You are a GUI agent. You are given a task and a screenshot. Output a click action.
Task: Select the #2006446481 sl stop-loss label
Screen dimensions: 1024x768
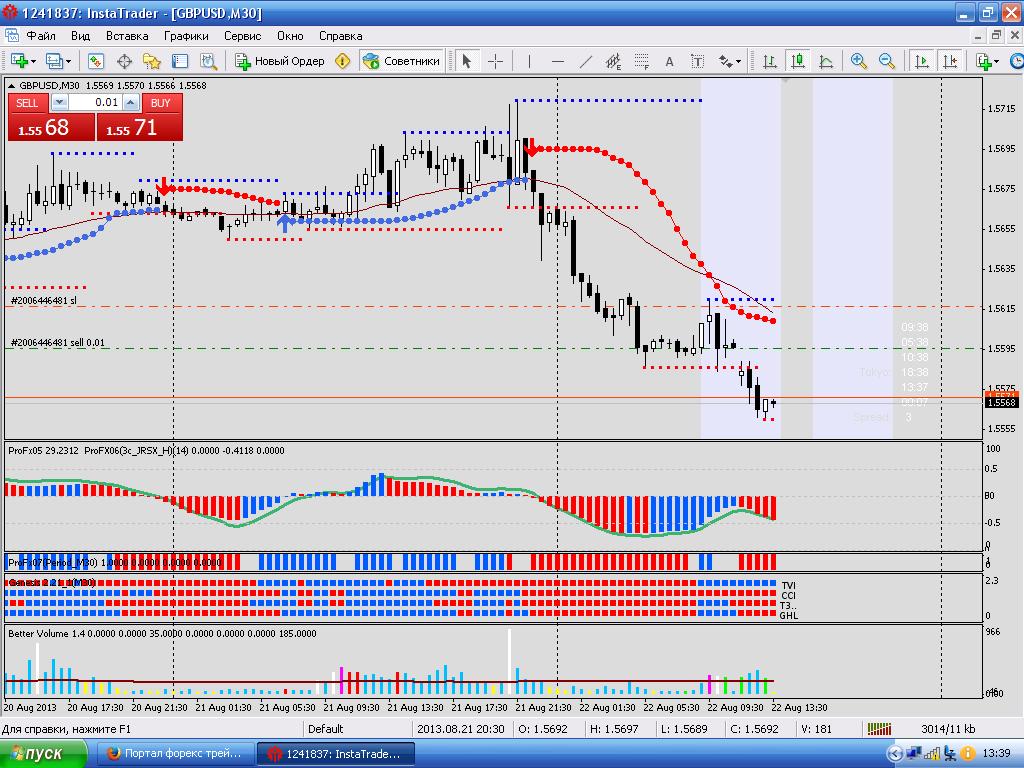44,300
